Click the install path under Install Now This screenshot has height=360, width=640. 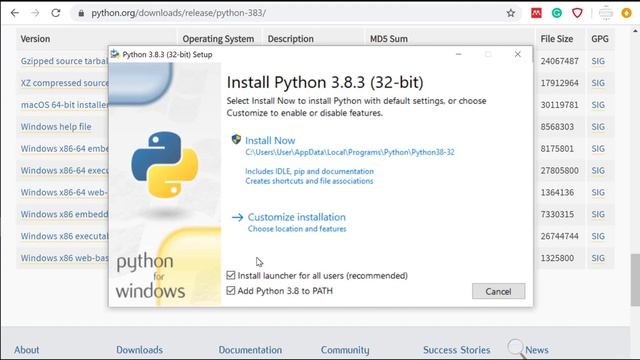(x=350, y=152)
